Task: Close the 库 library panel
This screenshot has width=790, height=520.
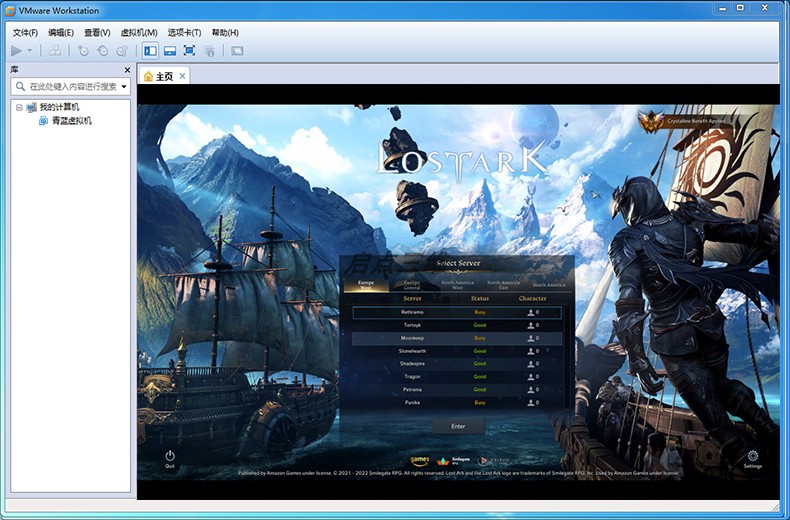Action: 127,70
